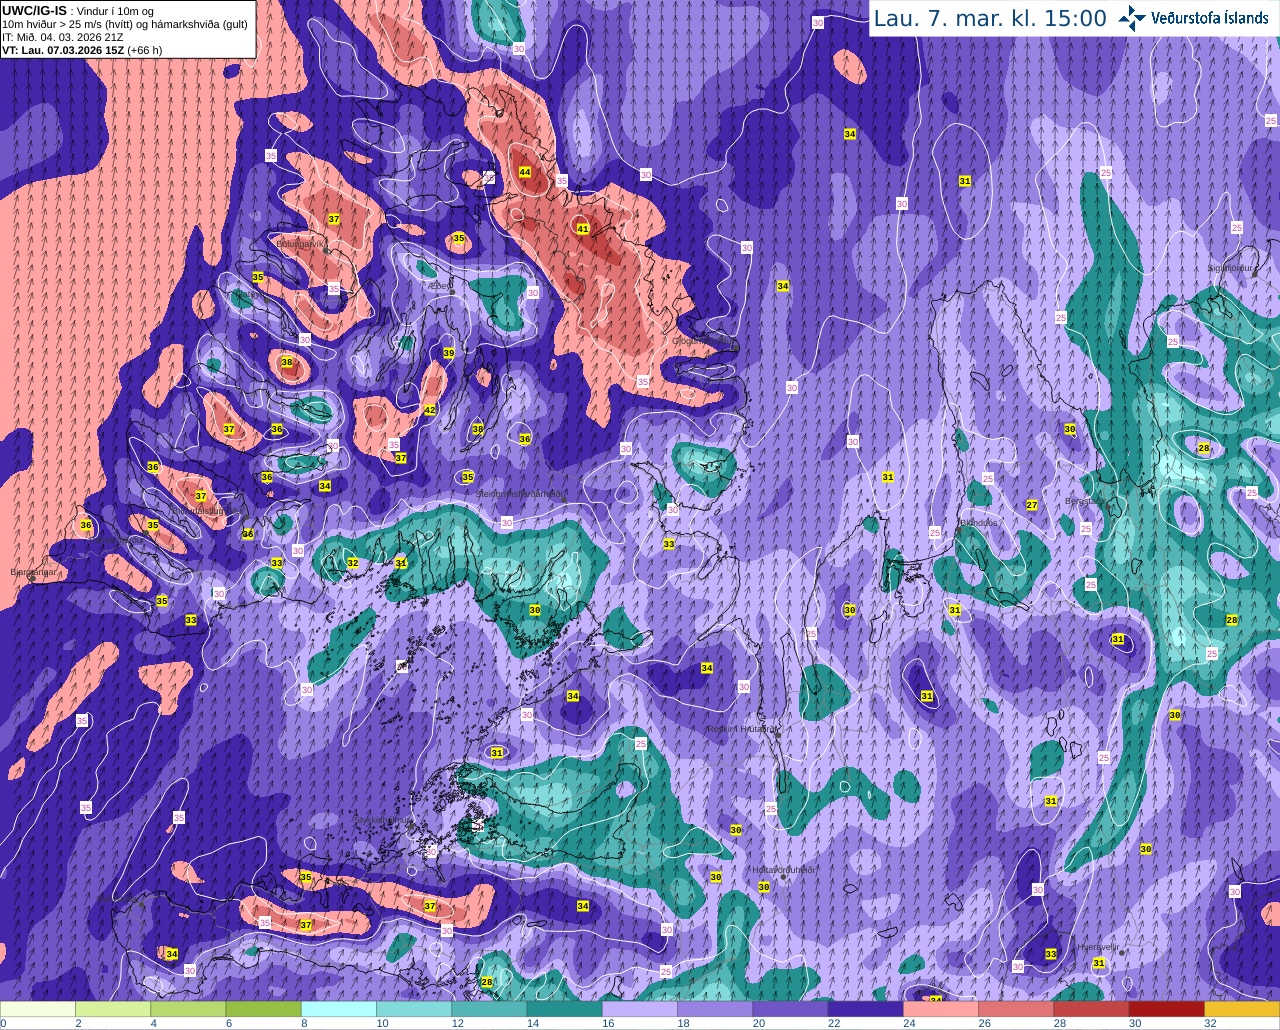
Task: Pick the dark indigo 22–24 legend swatch
Action: 865,1009
